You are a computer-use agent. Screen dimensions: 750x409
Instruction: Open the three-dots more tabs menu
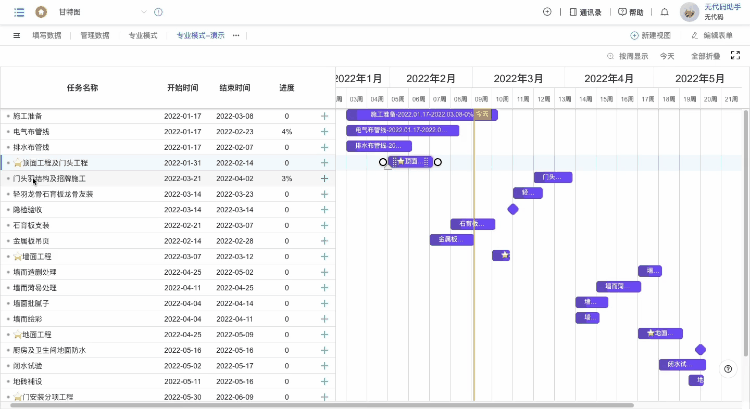[236, 35]
